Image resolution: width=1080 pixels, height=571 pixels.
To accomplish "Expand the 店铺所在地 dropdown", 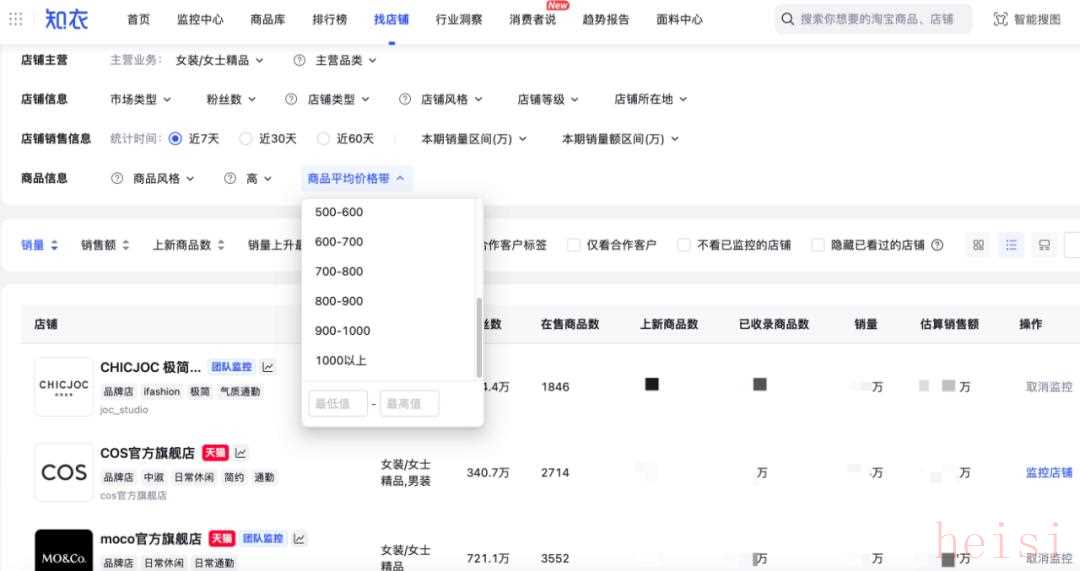I will pos(650,99).
